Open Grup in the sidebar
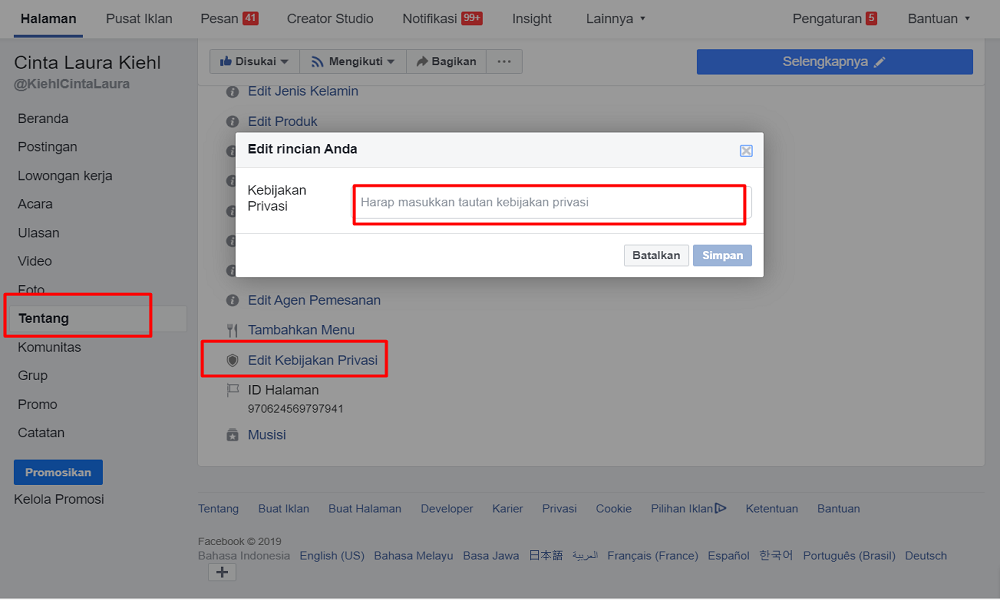Image resolution: width=1000 pixels, height=600 pixels. (x=33, y=376)
